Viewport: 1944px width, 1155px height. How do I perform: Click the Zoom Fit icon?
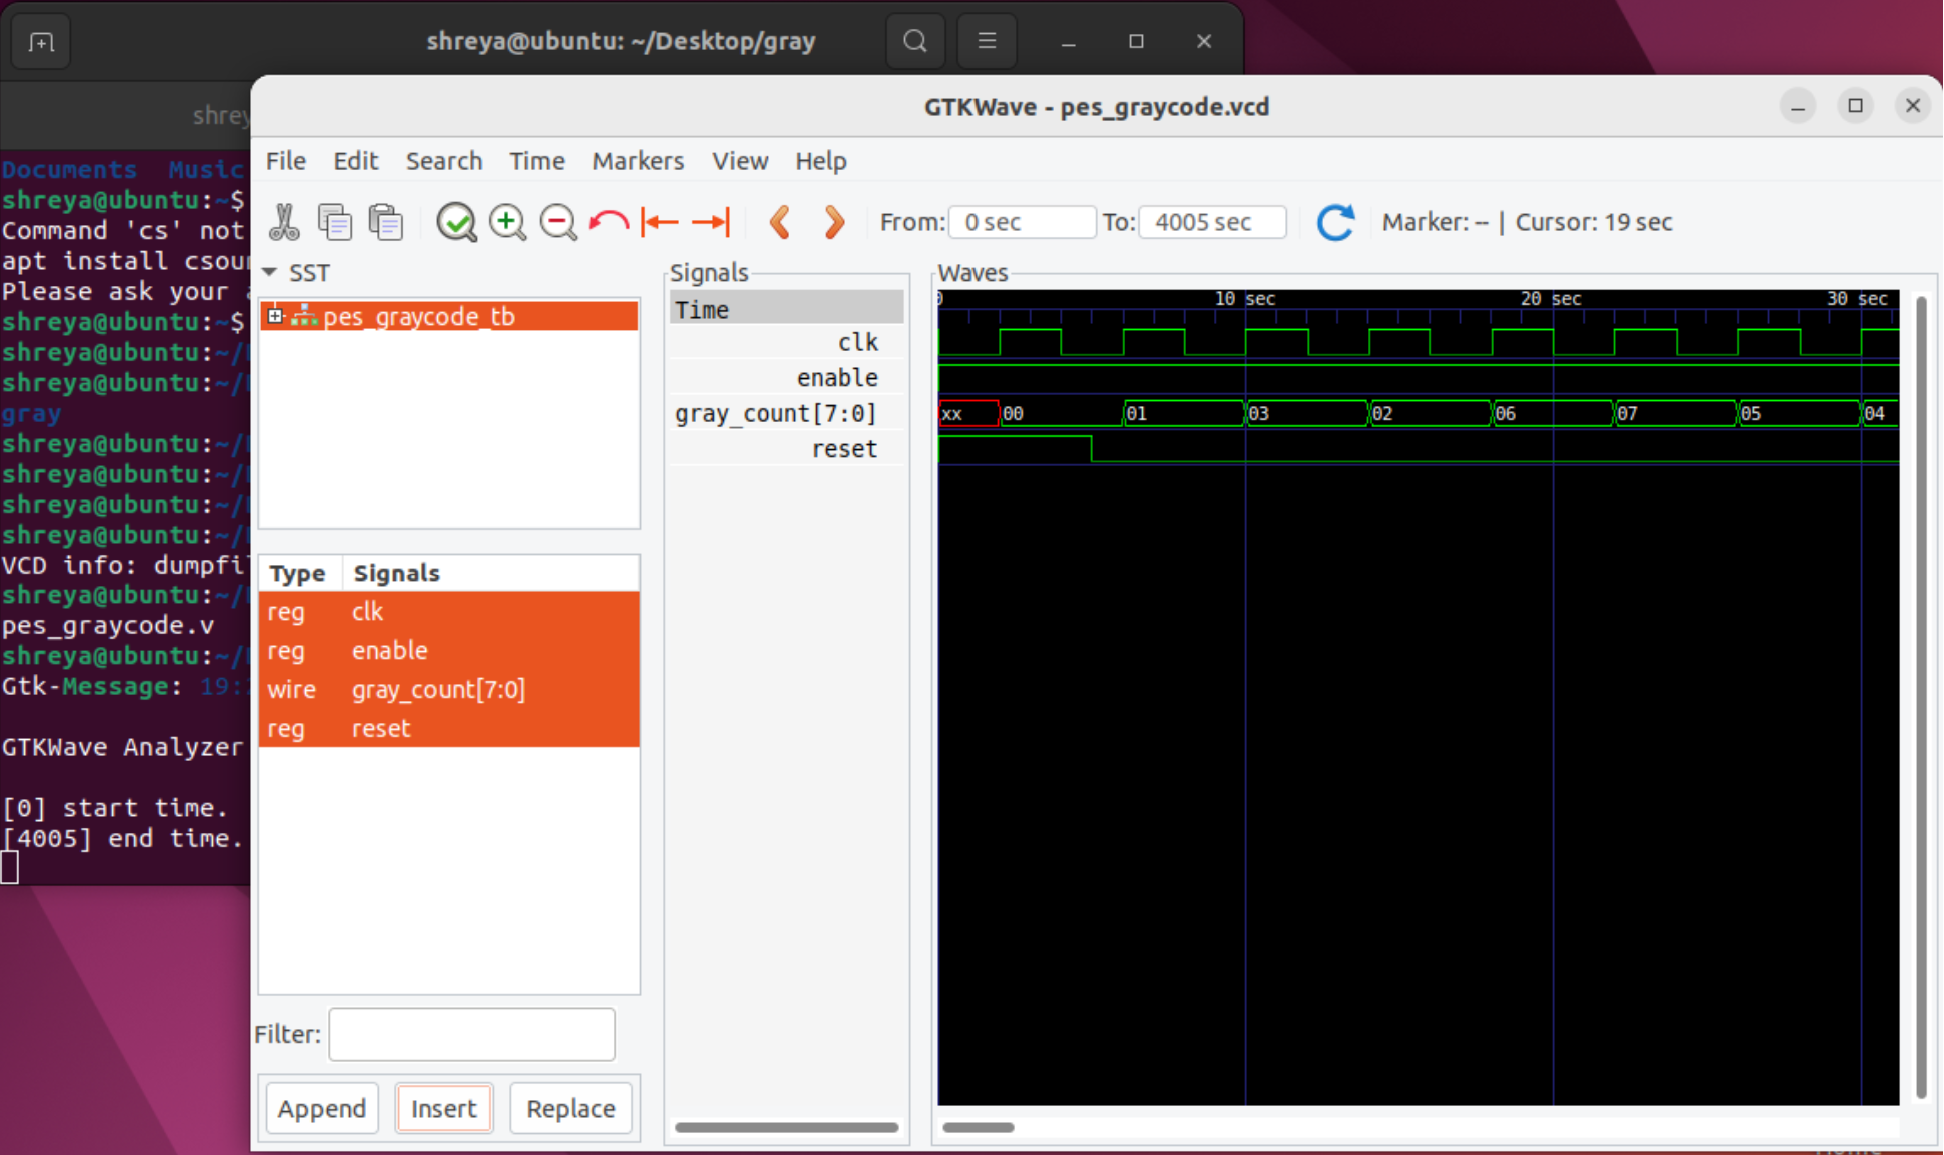(x=456, y=222)
